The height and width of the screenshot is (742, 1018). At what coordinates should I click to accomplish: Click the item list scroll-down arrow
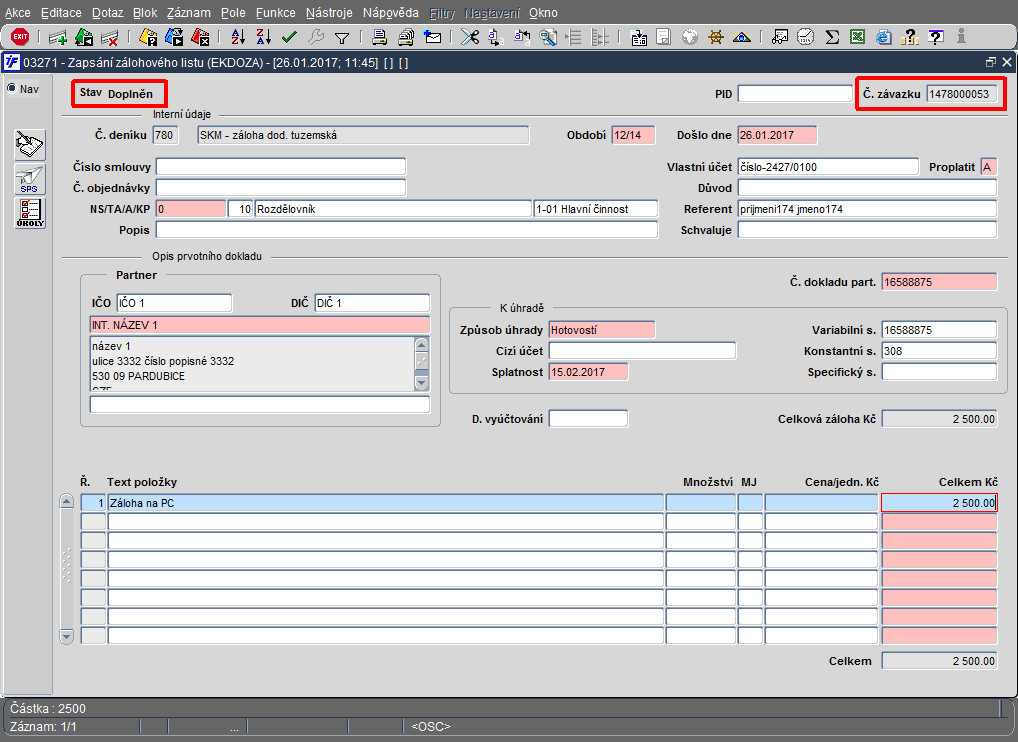tap(66, 636)
